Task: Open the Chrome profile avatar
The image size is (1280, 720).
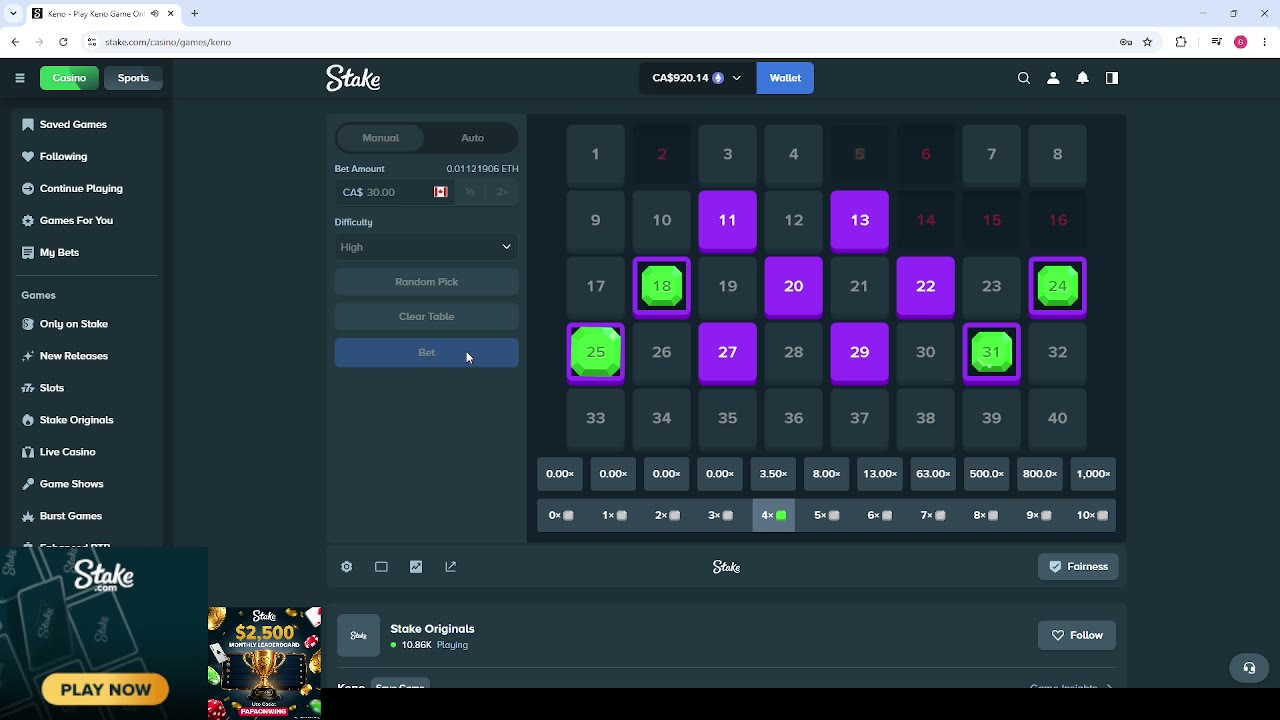Action: (x=1241, y=42)
